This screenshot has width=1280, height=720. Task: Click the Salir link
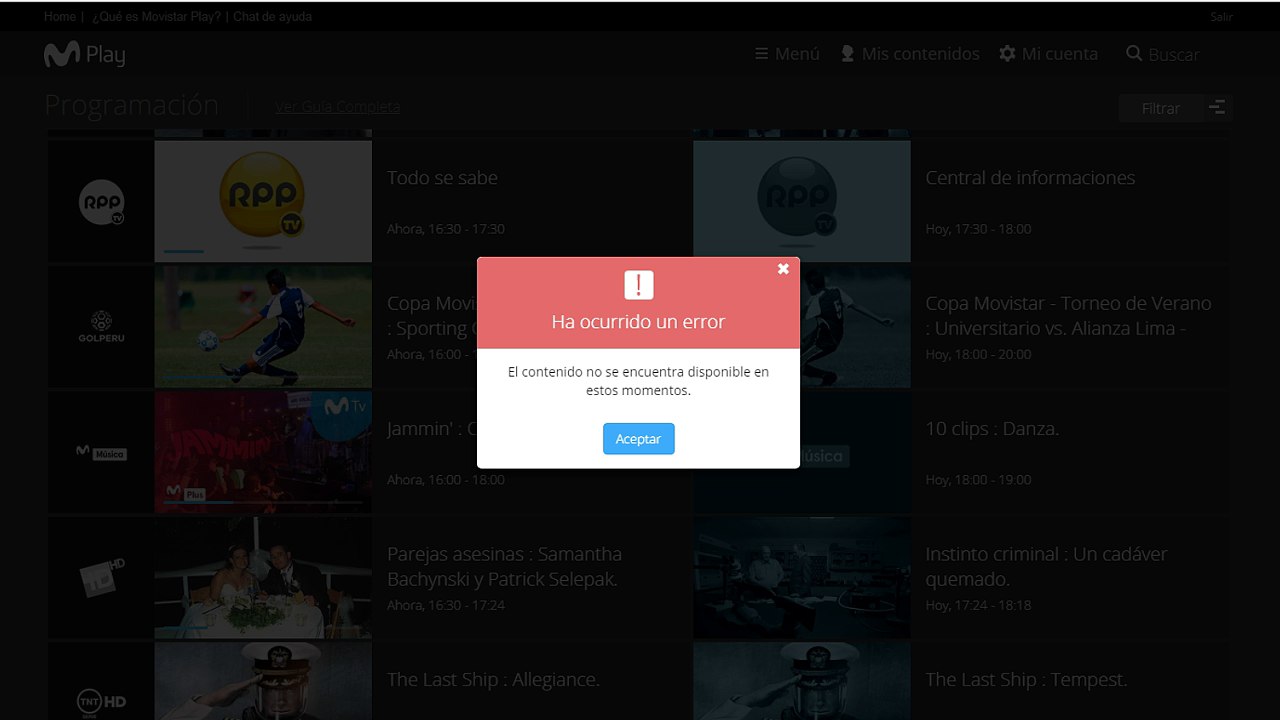[x=1221, y=17]
